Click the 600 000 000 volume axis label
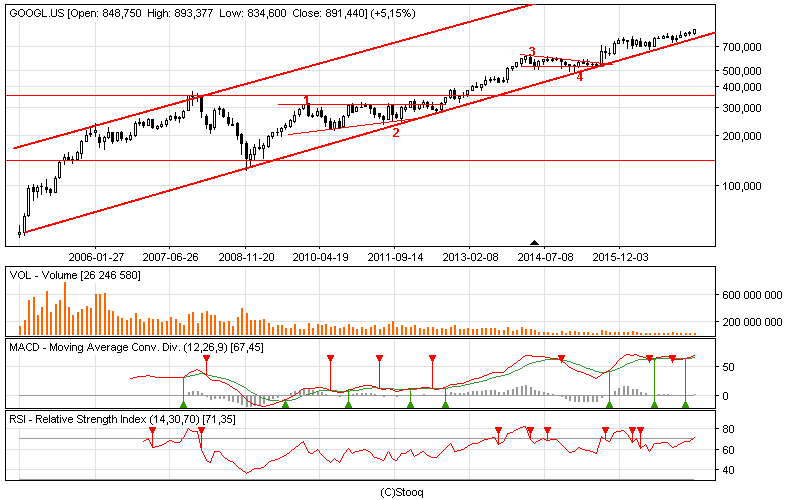This screenshot has height=500, width=800. click(752, 295)
